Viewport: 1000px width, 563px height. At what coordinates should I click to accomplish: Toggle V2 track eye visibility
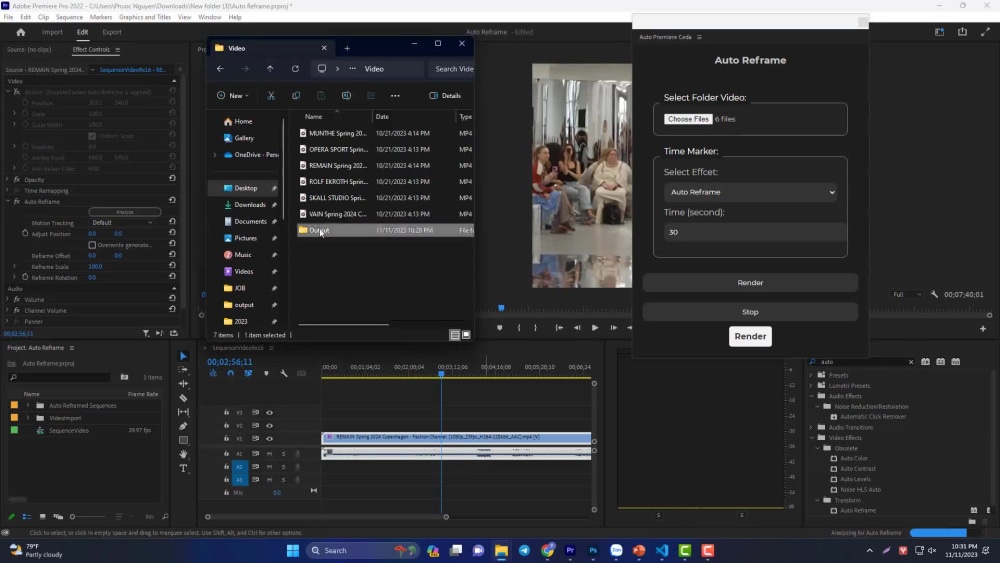[269, 425]
